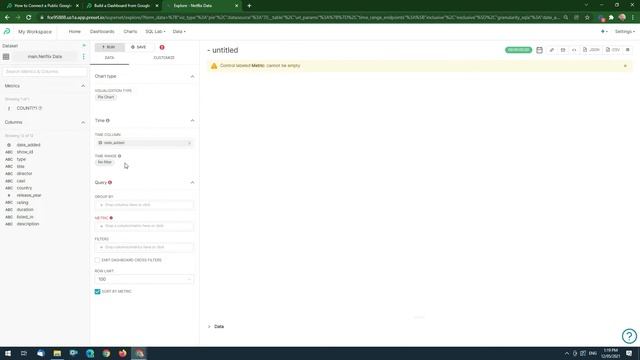Open Edge browser from the taskbar
640x360 pixels.
tap(90, 353)
